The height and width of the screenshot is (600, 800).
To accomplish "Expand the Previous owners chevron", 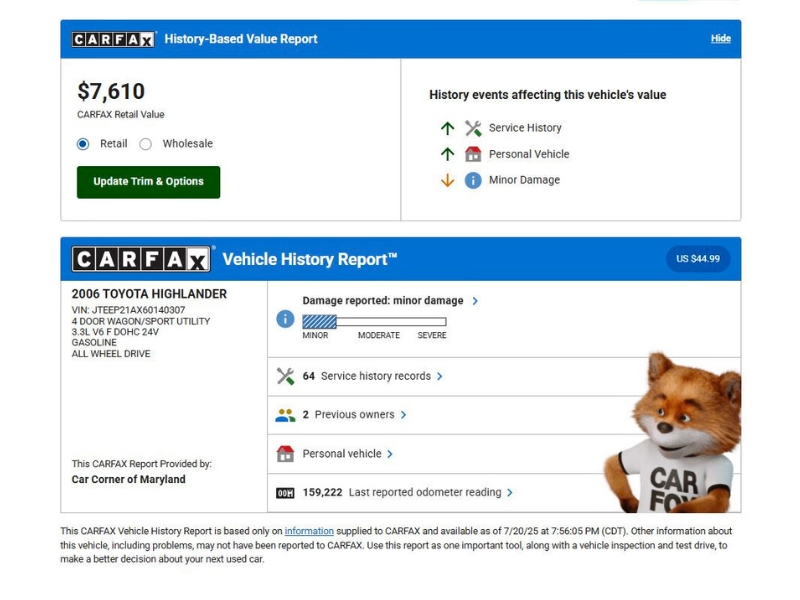I will click(403, 415).
